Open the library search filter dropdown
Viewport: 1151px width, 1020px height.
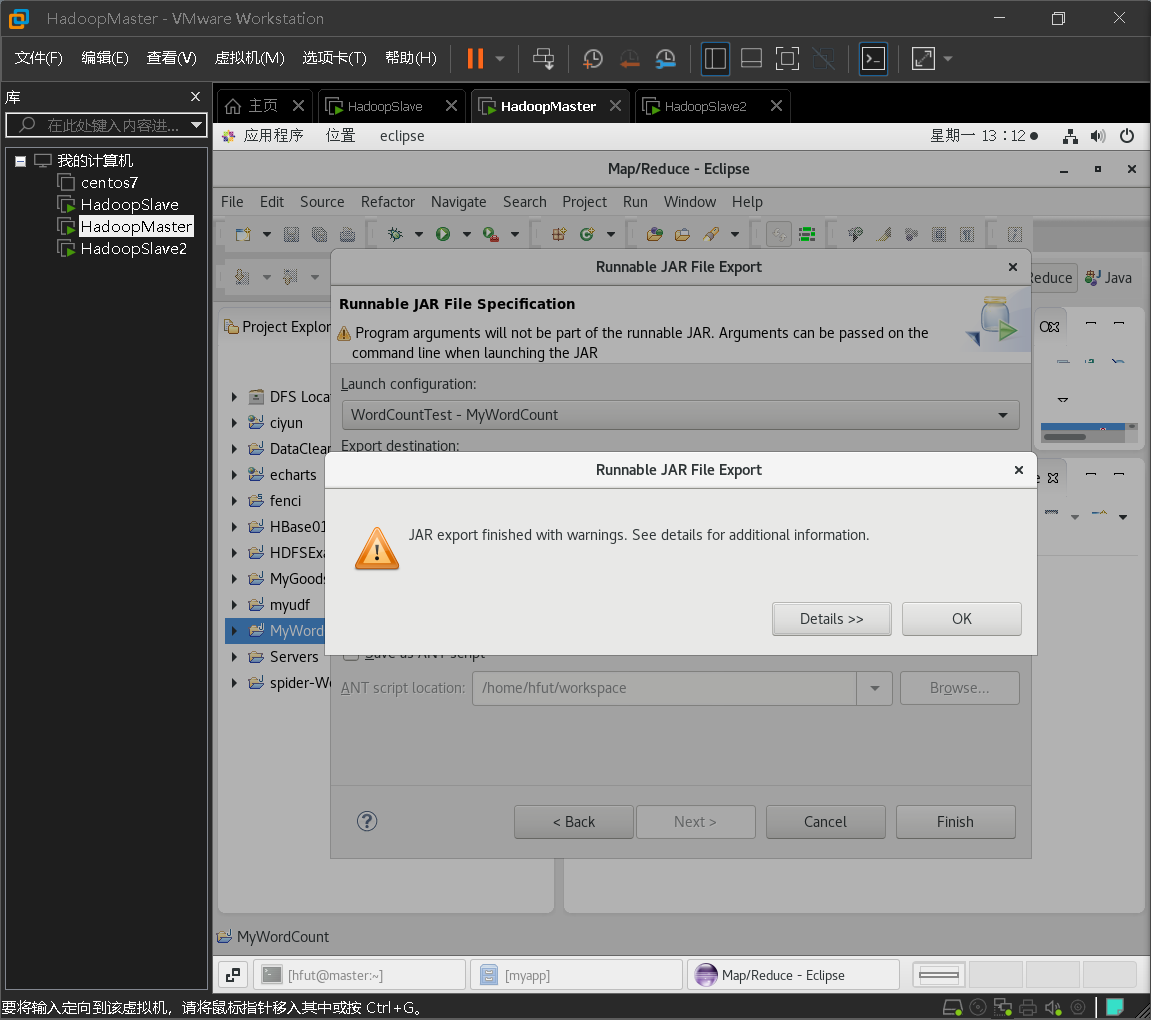click(196, 125)
